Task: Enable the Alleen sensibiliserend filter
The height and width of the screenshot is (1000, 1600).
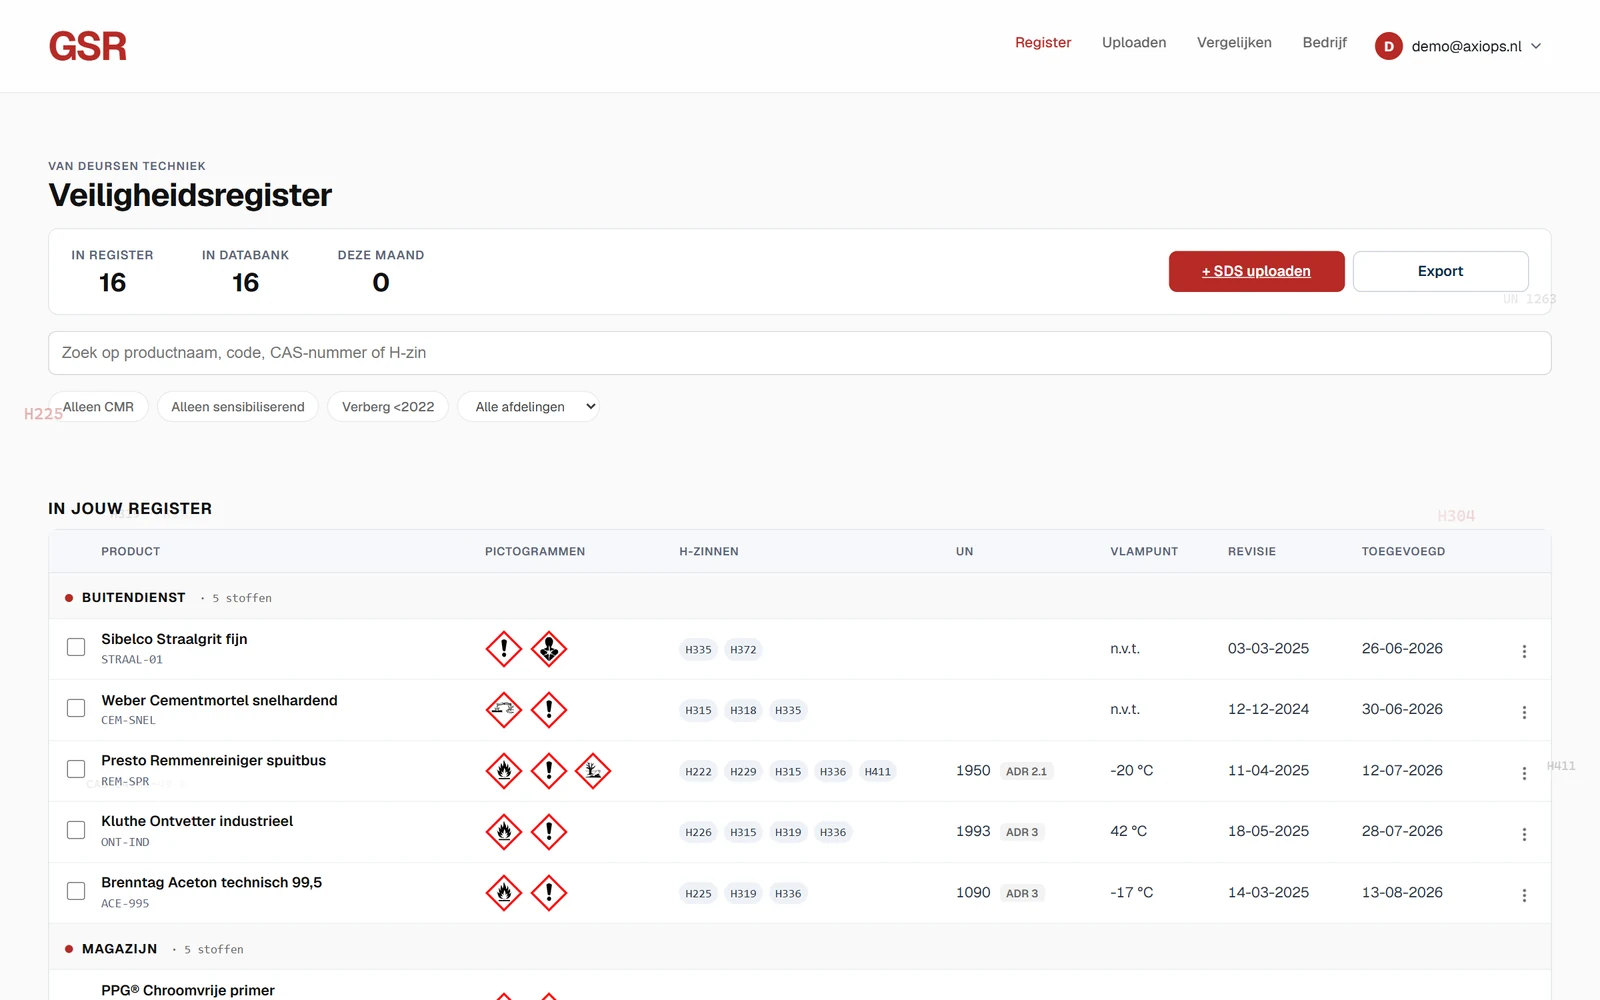Action: 238,407
